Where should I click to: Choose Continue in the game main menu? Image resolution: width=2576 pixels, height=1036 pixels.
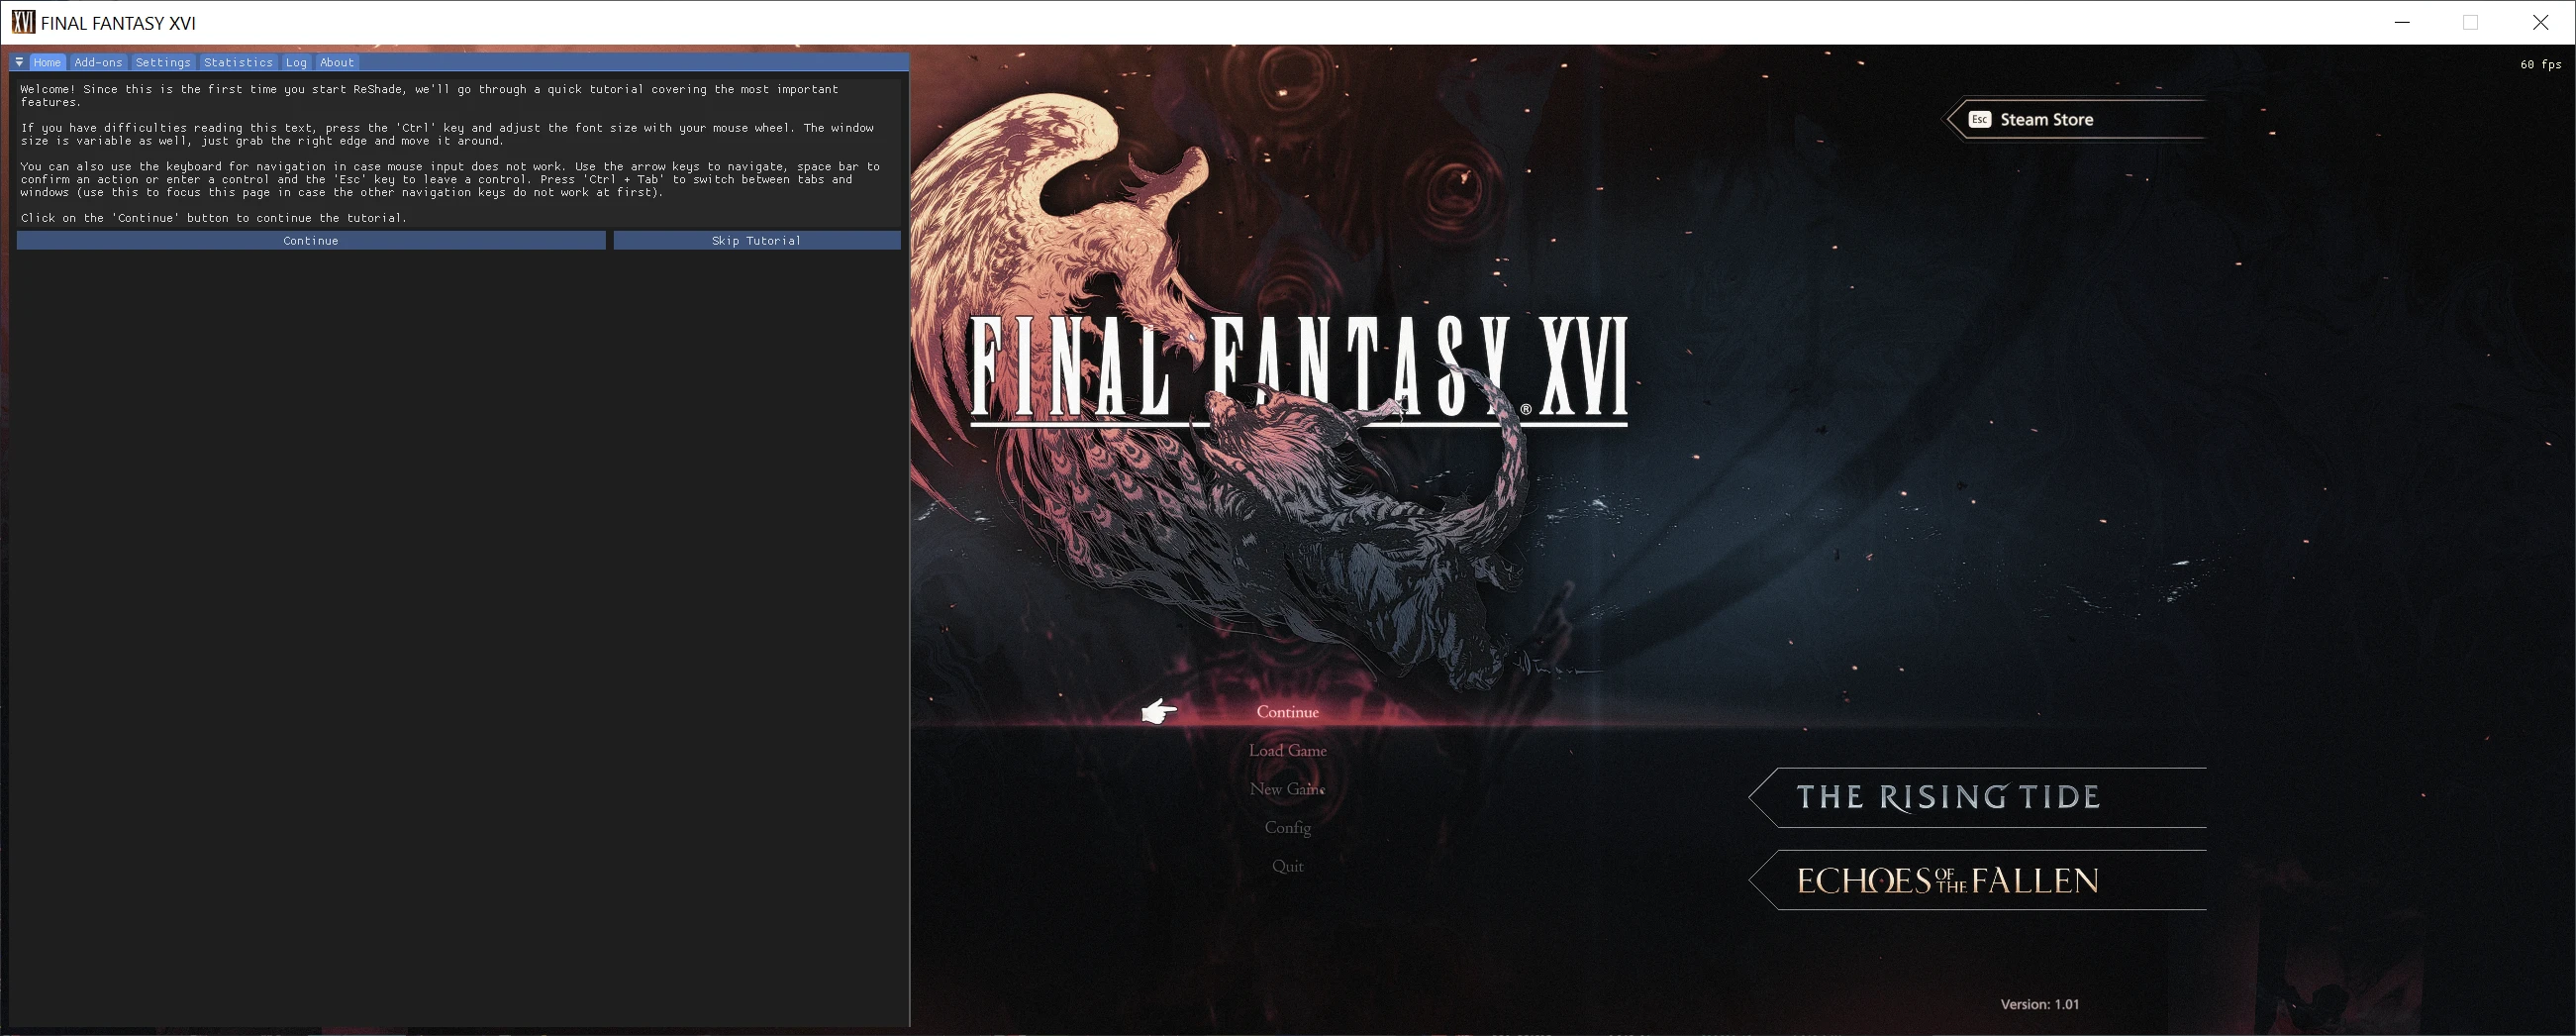coord(1287,712)
